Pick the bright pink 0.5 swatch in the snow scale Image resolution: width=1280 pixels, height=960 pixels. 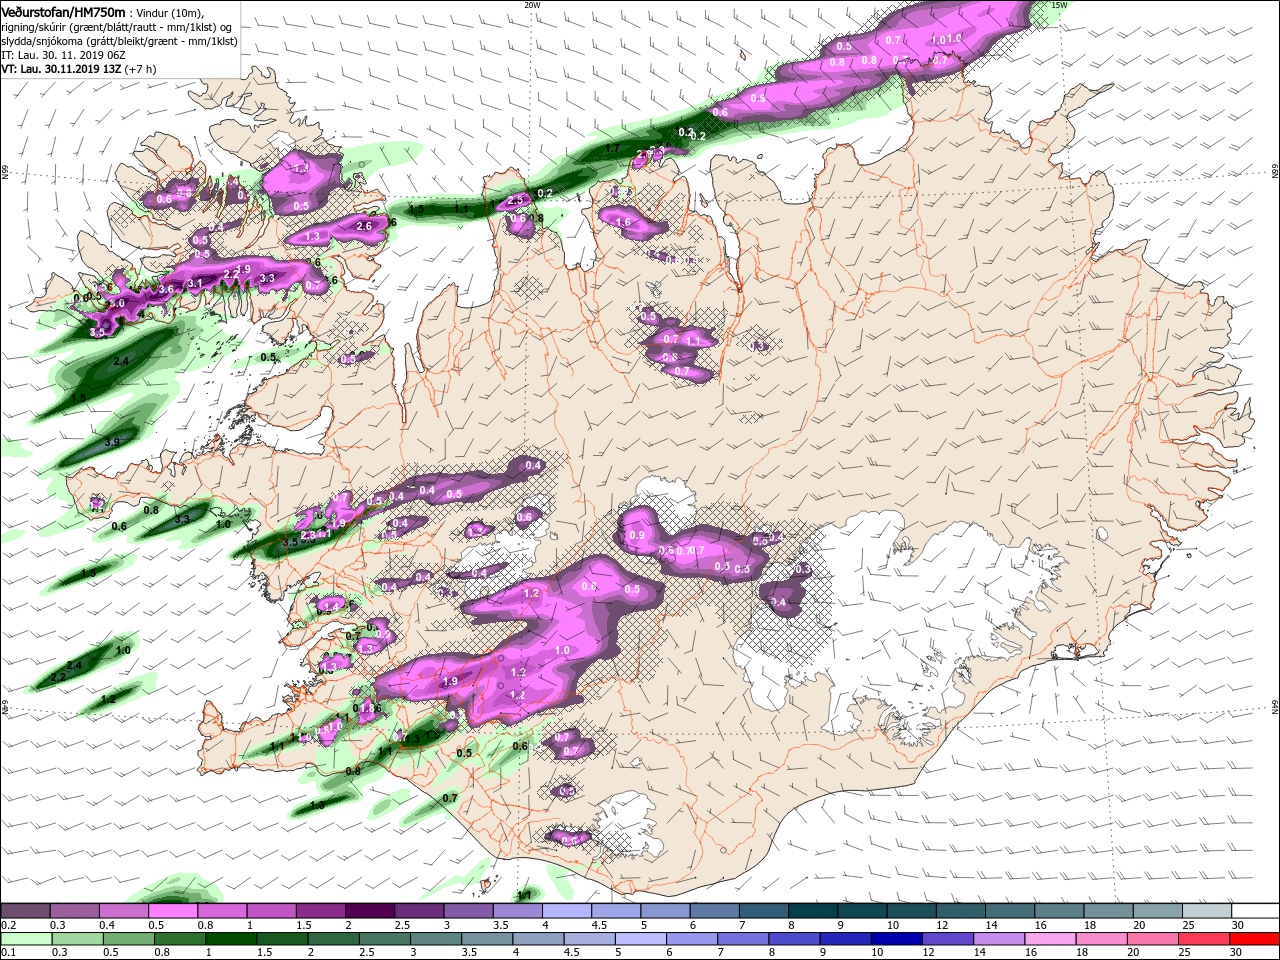pyautogui.click(x=172, y=911)
